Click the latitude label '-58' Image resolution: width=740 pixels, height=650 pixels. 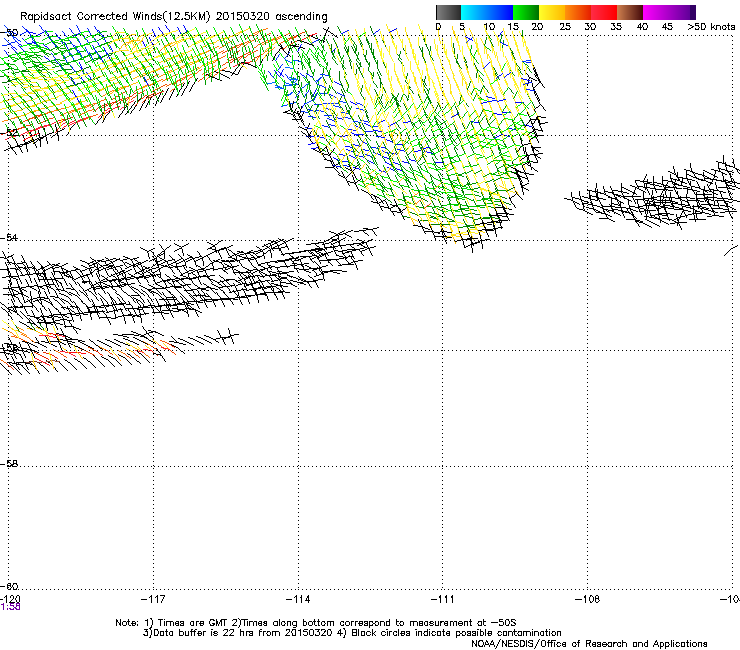click(9, 464)
